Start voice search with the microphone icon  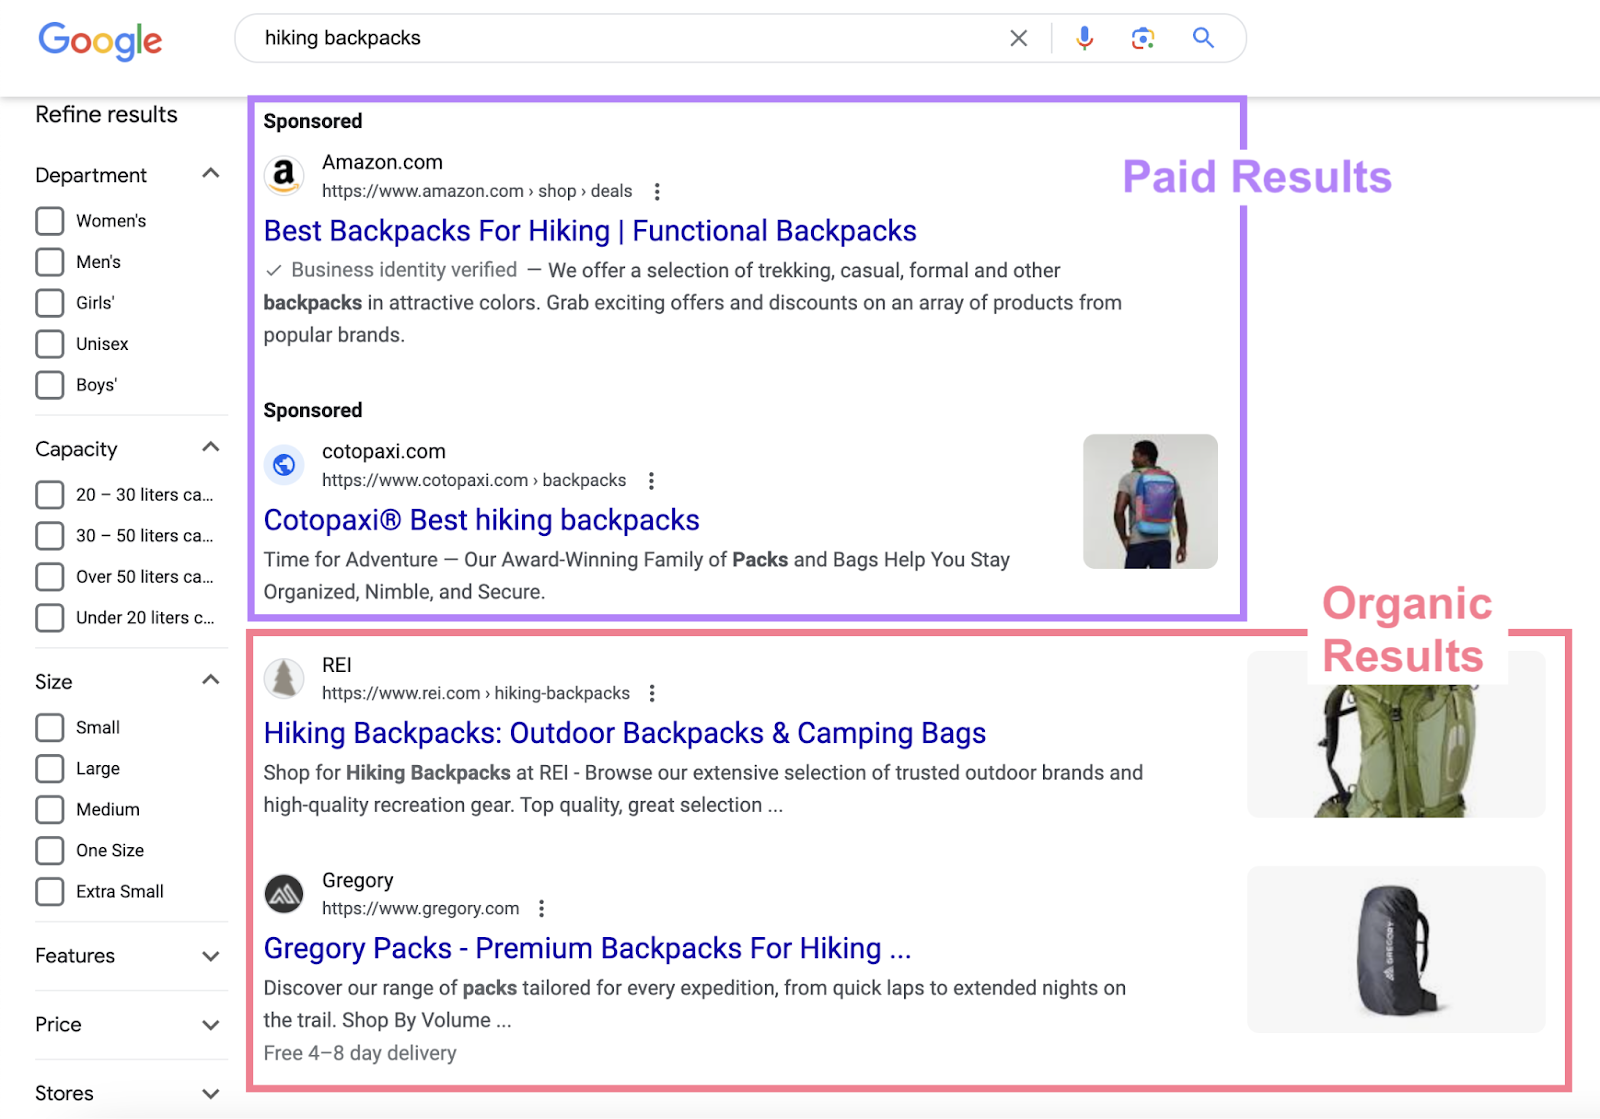(1084, 38)
